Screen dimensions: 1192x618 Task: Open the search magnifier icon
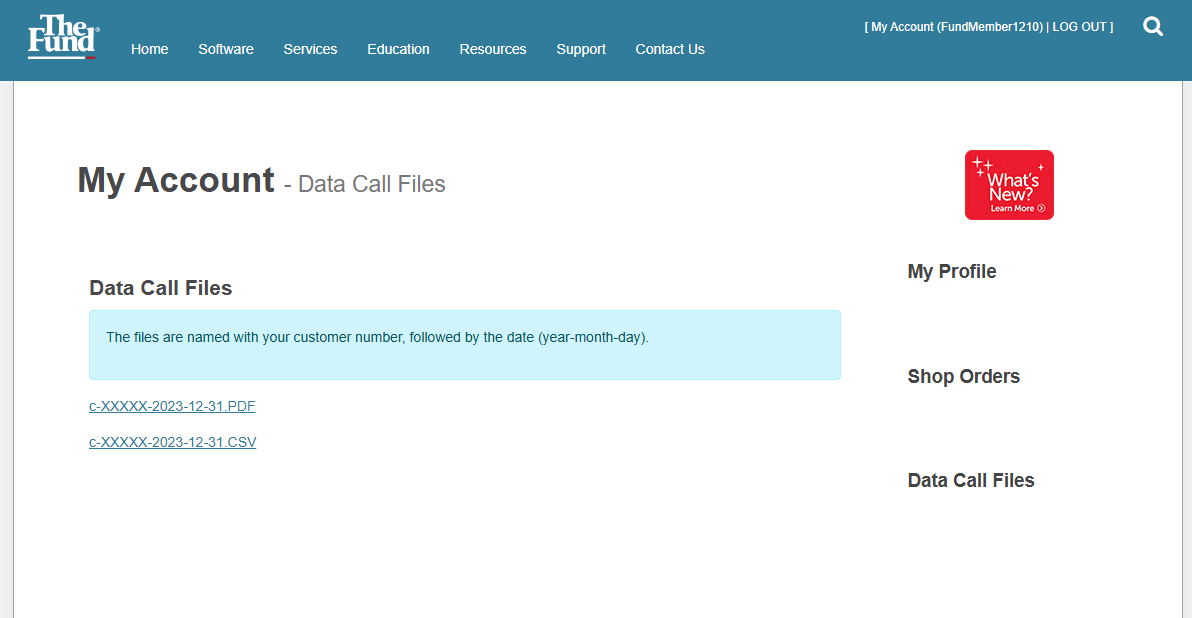pos(1152,27)
